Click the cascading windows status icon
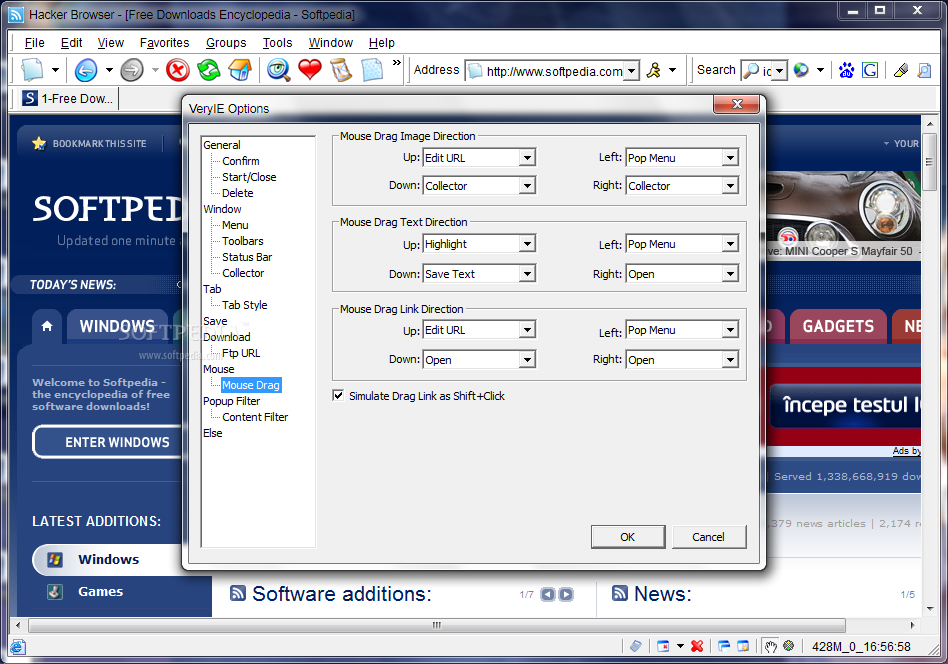 pyautogui.click(x=724, y=646)
